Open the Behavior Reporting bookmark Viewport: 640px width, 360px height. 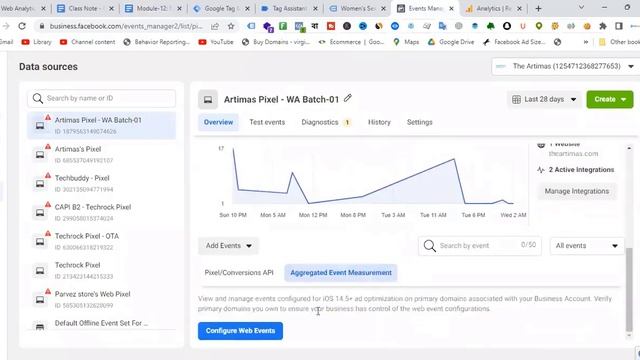click(156, 42)
